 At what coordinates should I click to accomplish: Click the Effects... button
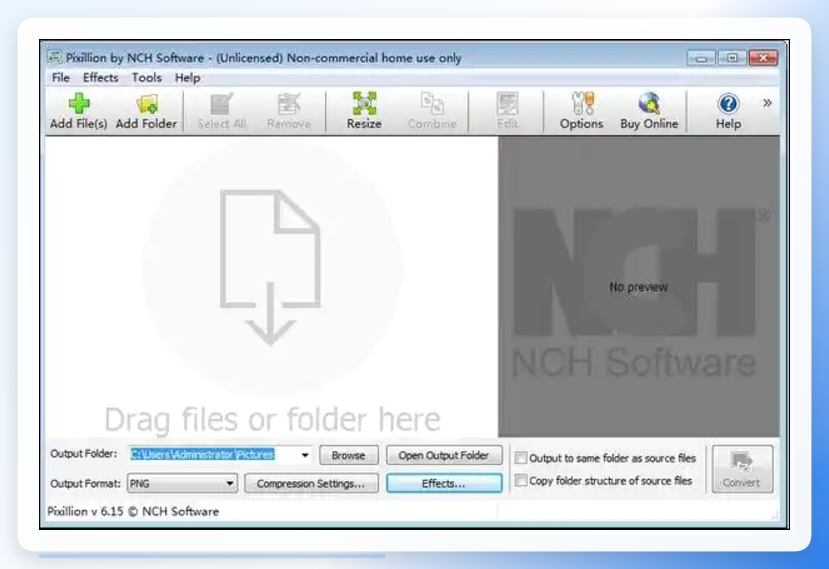pyautogui.click(x=444, y=483)
